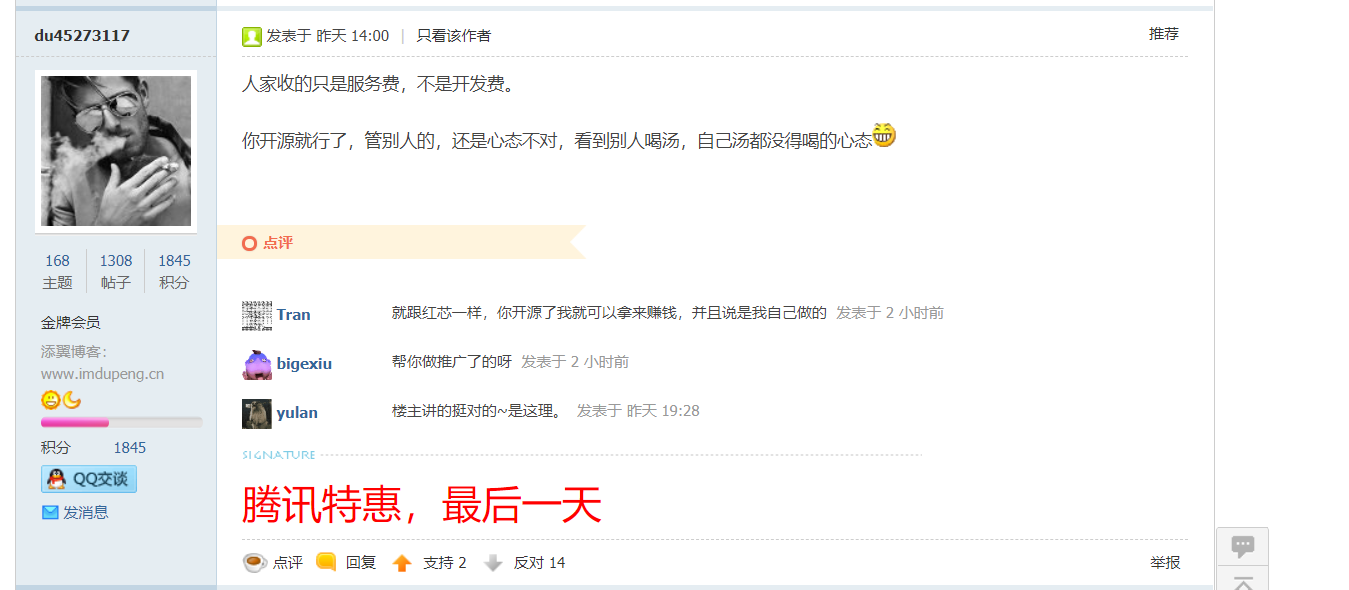
Task: Click the orange 支持 up arrow
Action: tap(402, 563)
